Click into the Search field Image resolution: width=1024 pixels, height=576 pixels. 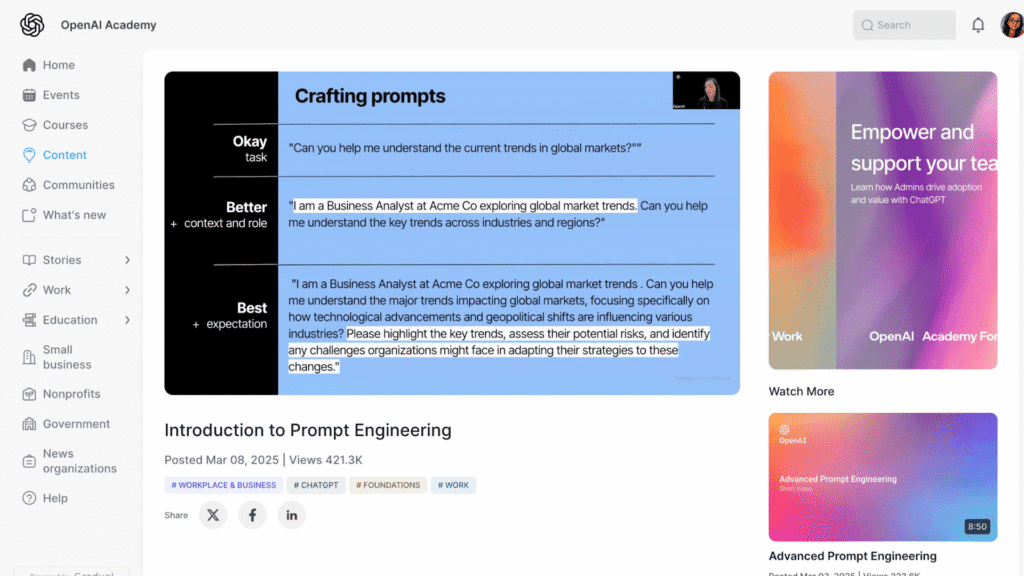[x=904, y=25]
